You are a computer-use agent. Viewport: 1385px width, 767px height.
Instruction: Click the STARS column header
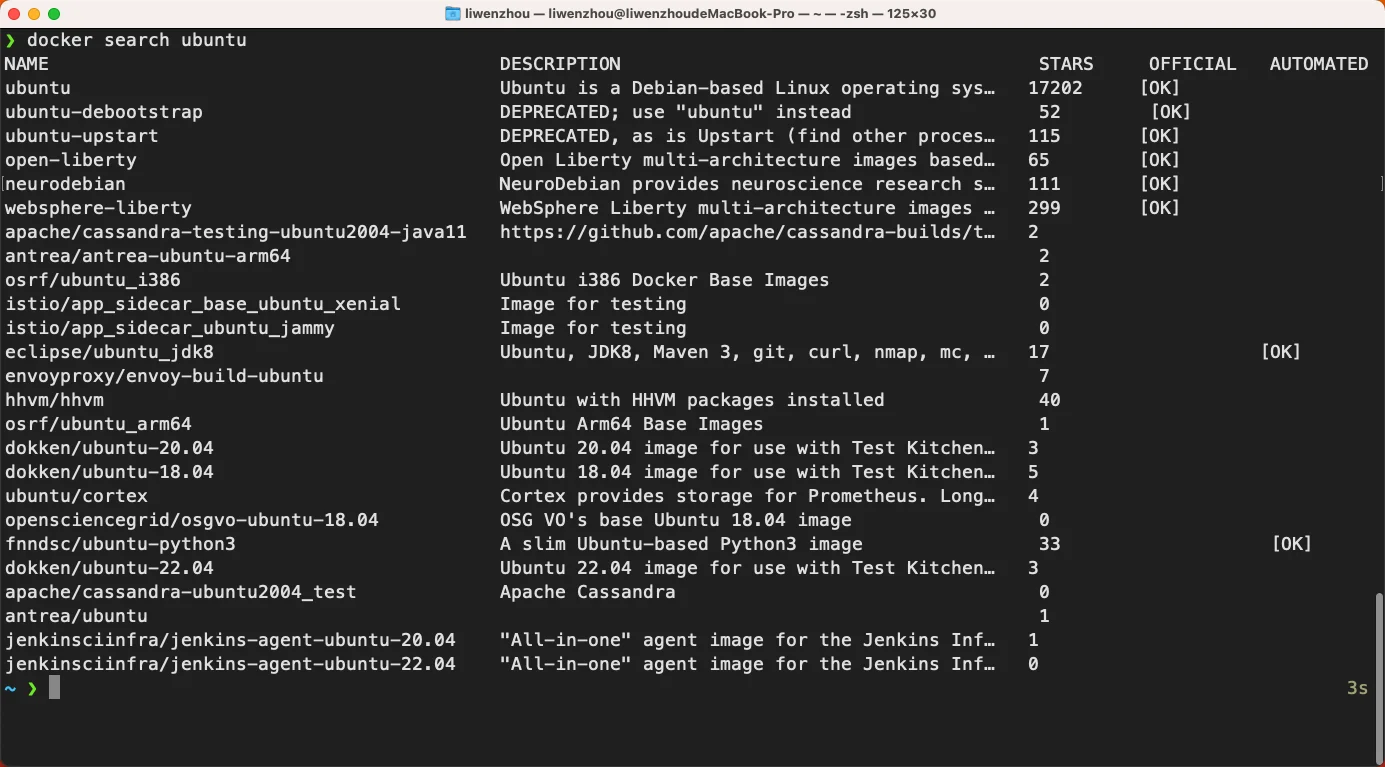point(1066,63)
